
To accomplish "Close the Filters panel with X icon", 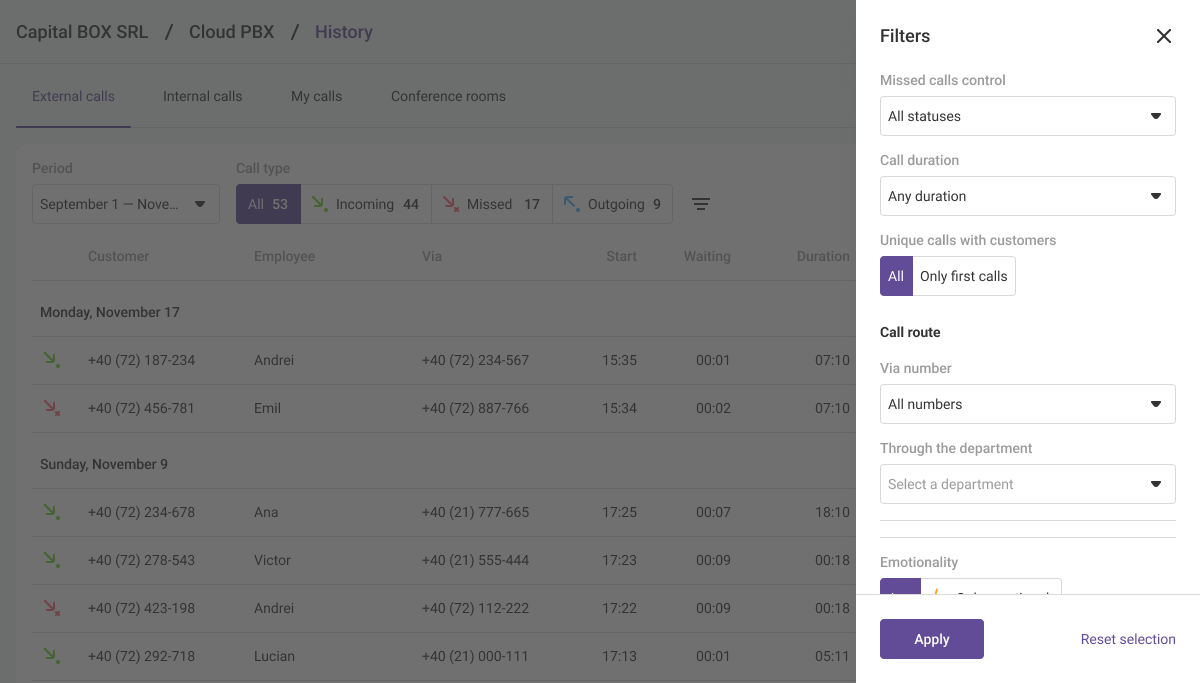I will coord(1163,36).
